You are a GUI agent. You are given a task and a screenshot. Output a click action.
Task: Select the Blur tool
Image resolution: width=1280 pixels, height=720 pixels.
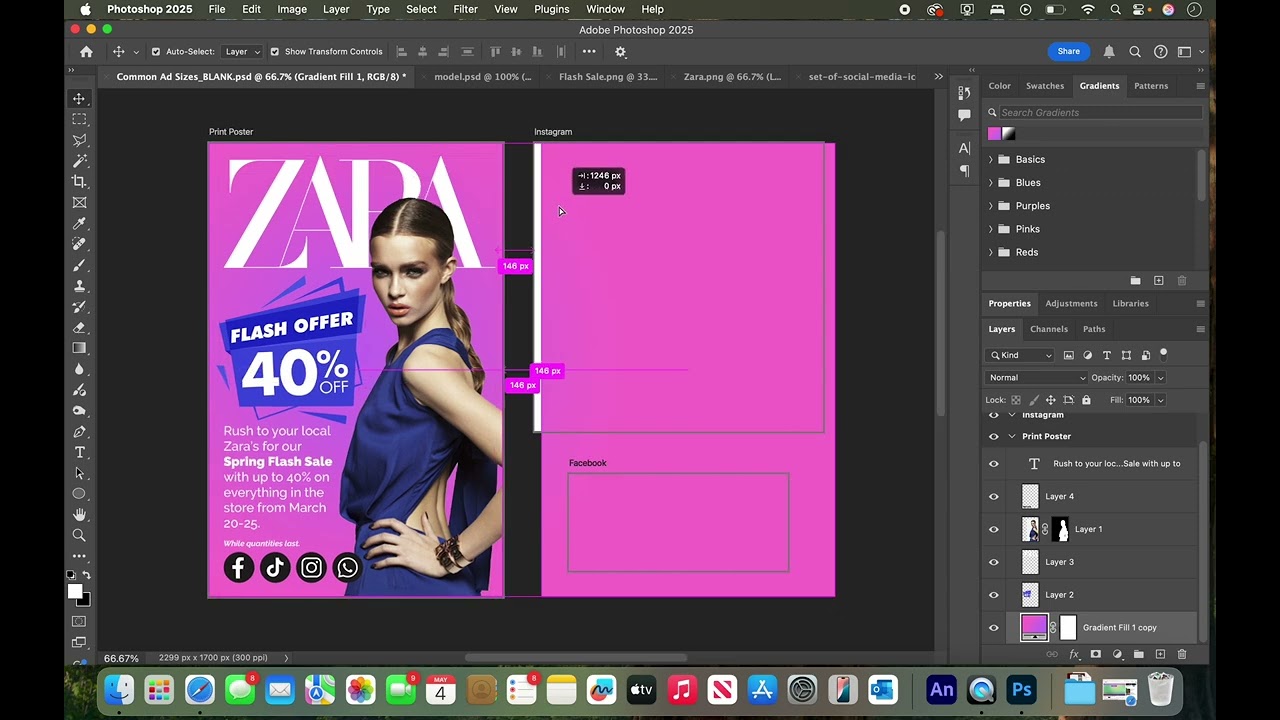(79, 369)
